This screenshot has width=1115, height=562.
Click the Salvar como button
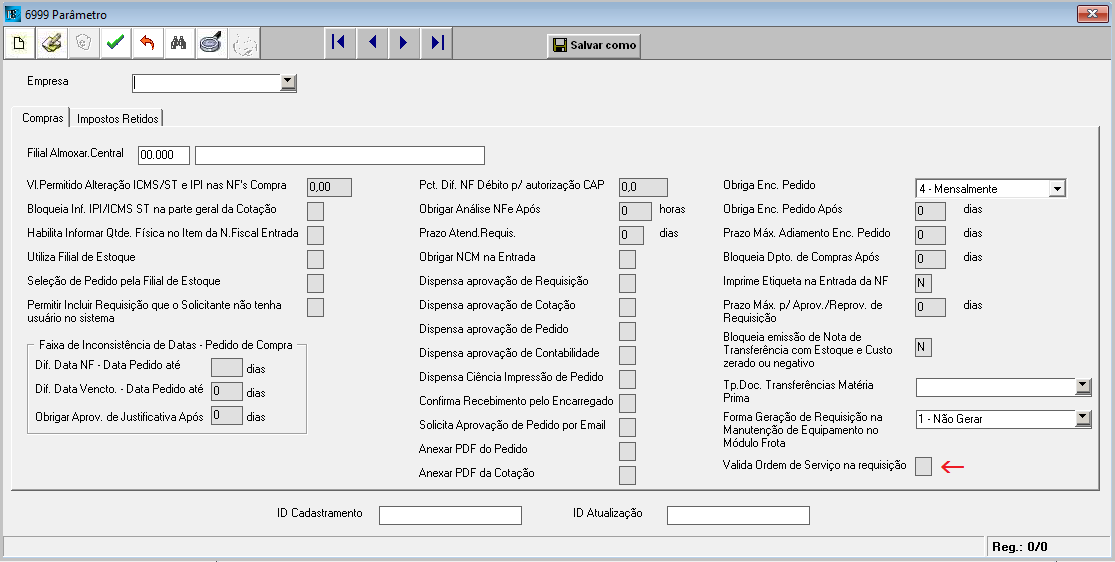[594, 46]
